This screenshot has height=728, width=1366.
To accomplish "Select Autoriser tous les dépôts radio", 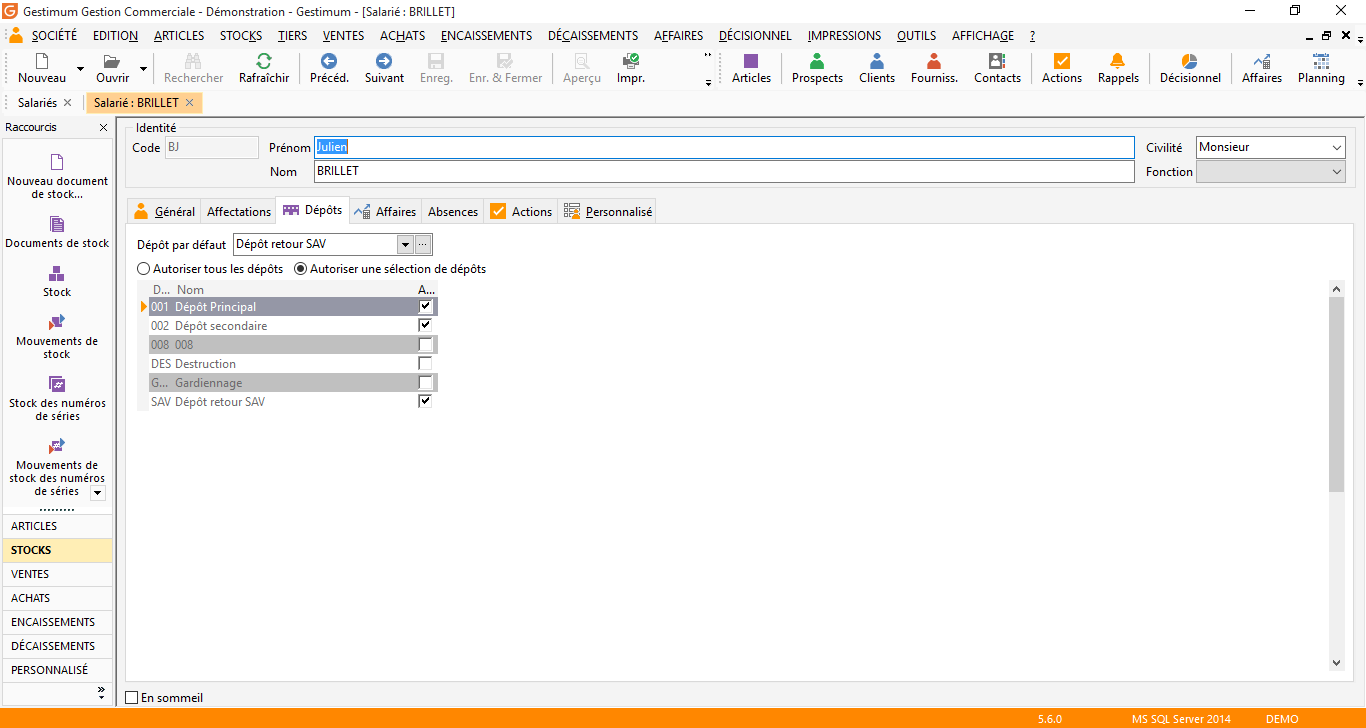I will pos(144,269).
